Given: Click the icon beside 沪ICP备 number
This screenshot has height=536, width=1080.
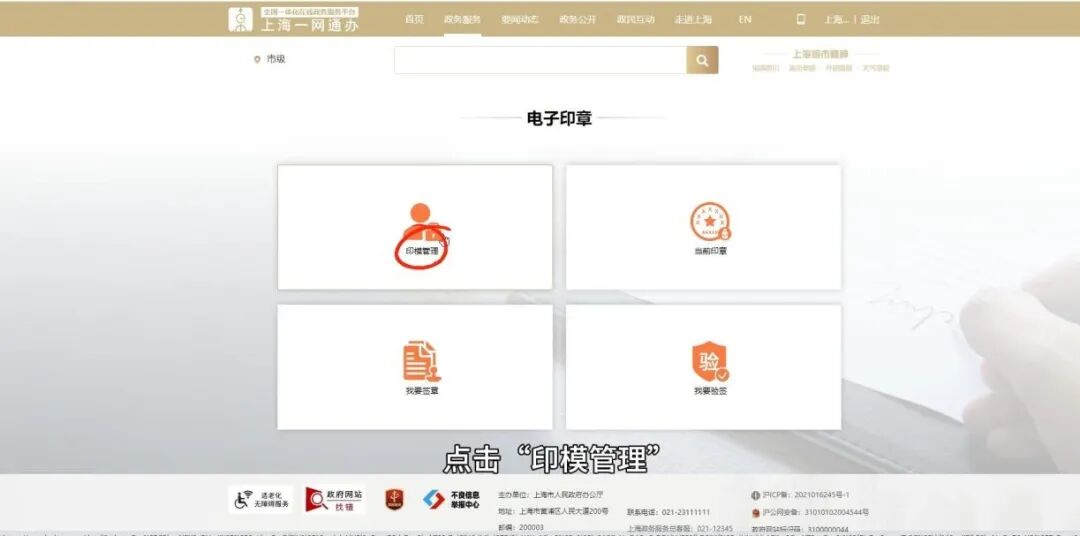Looking at the screenshot, I should [x=756, y=495].
